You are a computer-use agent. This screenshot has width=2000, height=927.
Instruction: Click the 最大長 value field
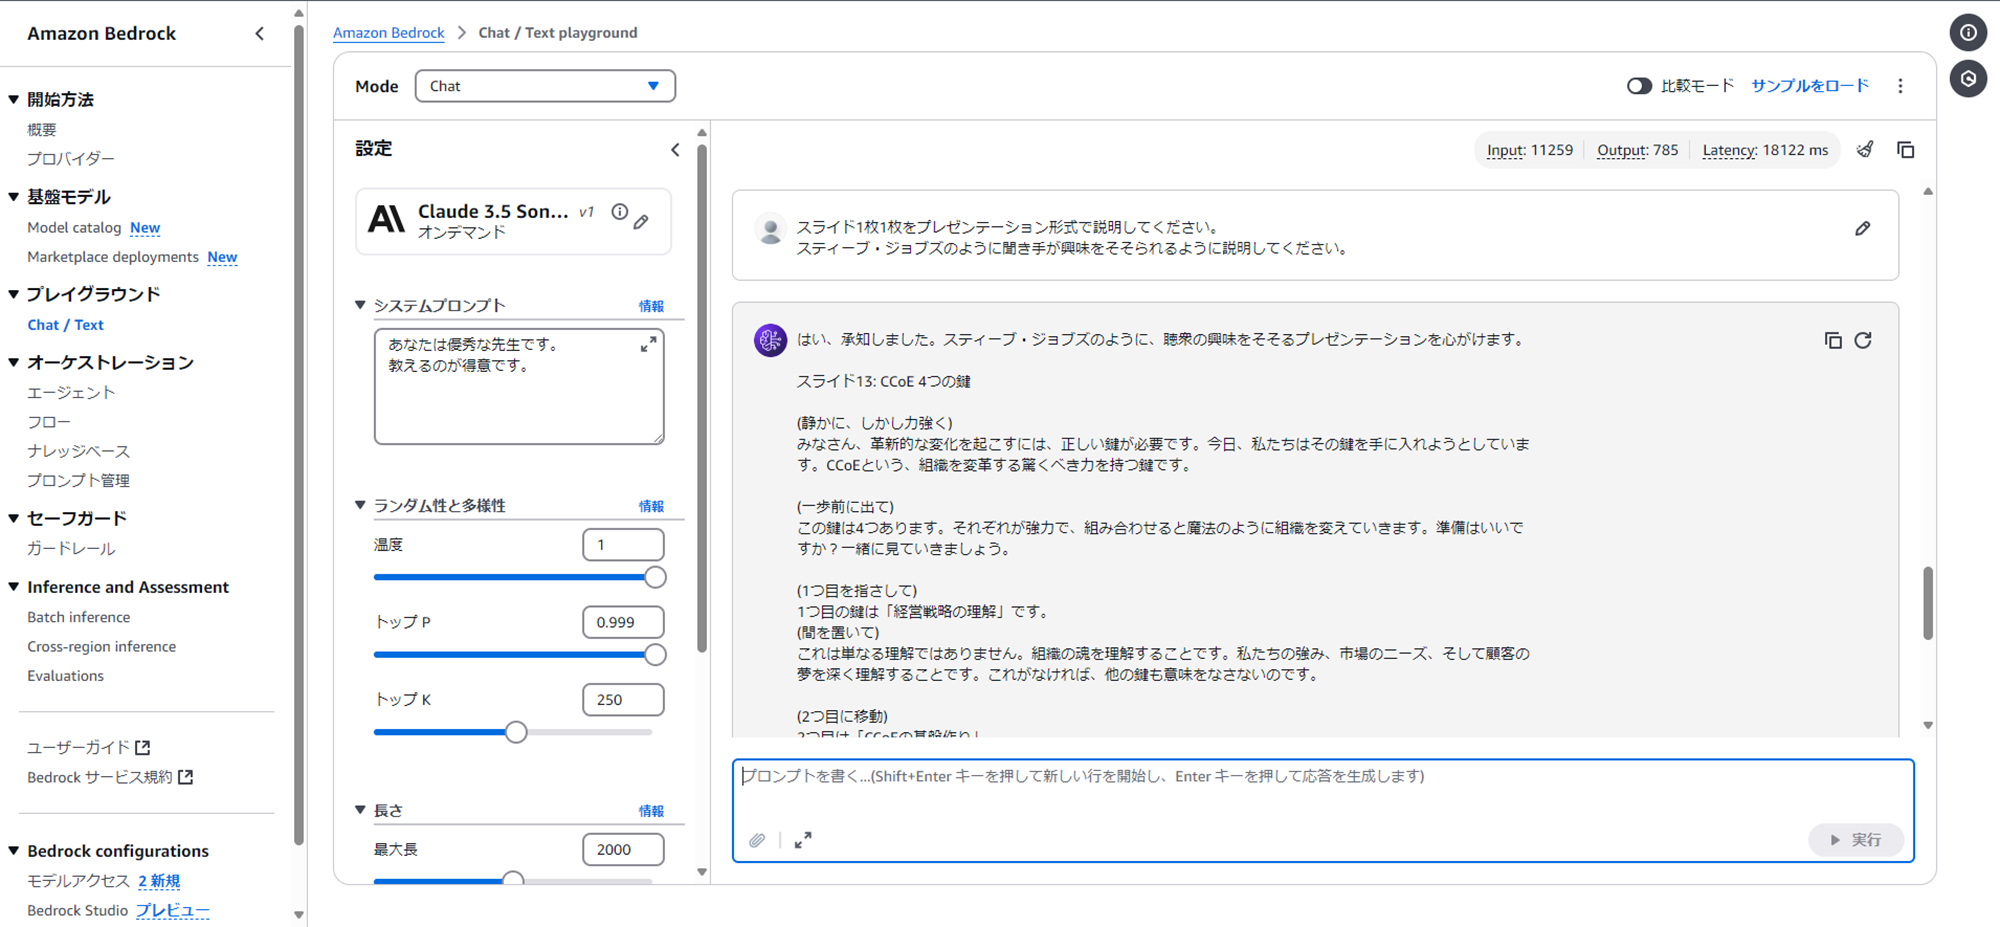point(623,850)
